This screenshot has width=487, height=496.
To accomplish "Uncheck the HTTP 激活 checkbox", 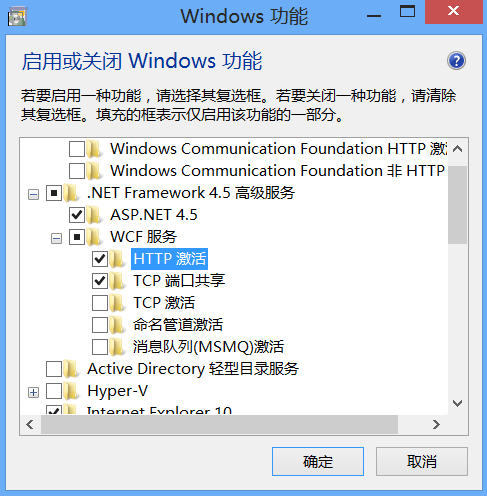I will tap(100, 259).
